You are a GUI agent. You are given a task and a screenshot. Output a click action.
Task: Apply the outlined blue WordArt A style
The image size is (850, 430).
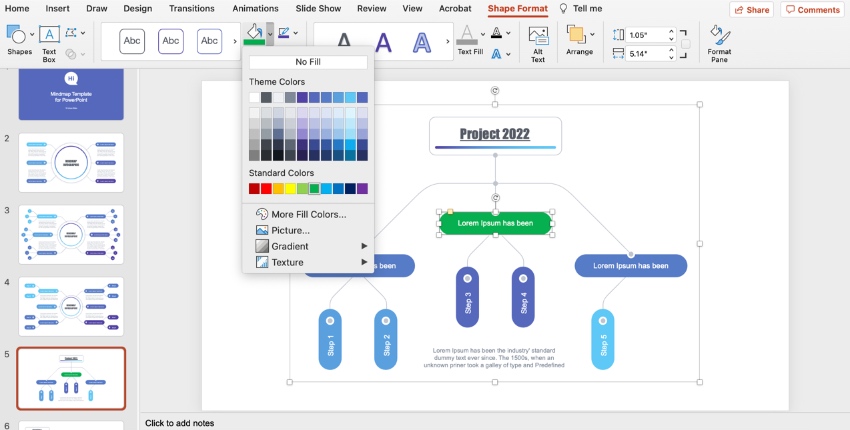[x=422, y=42]
